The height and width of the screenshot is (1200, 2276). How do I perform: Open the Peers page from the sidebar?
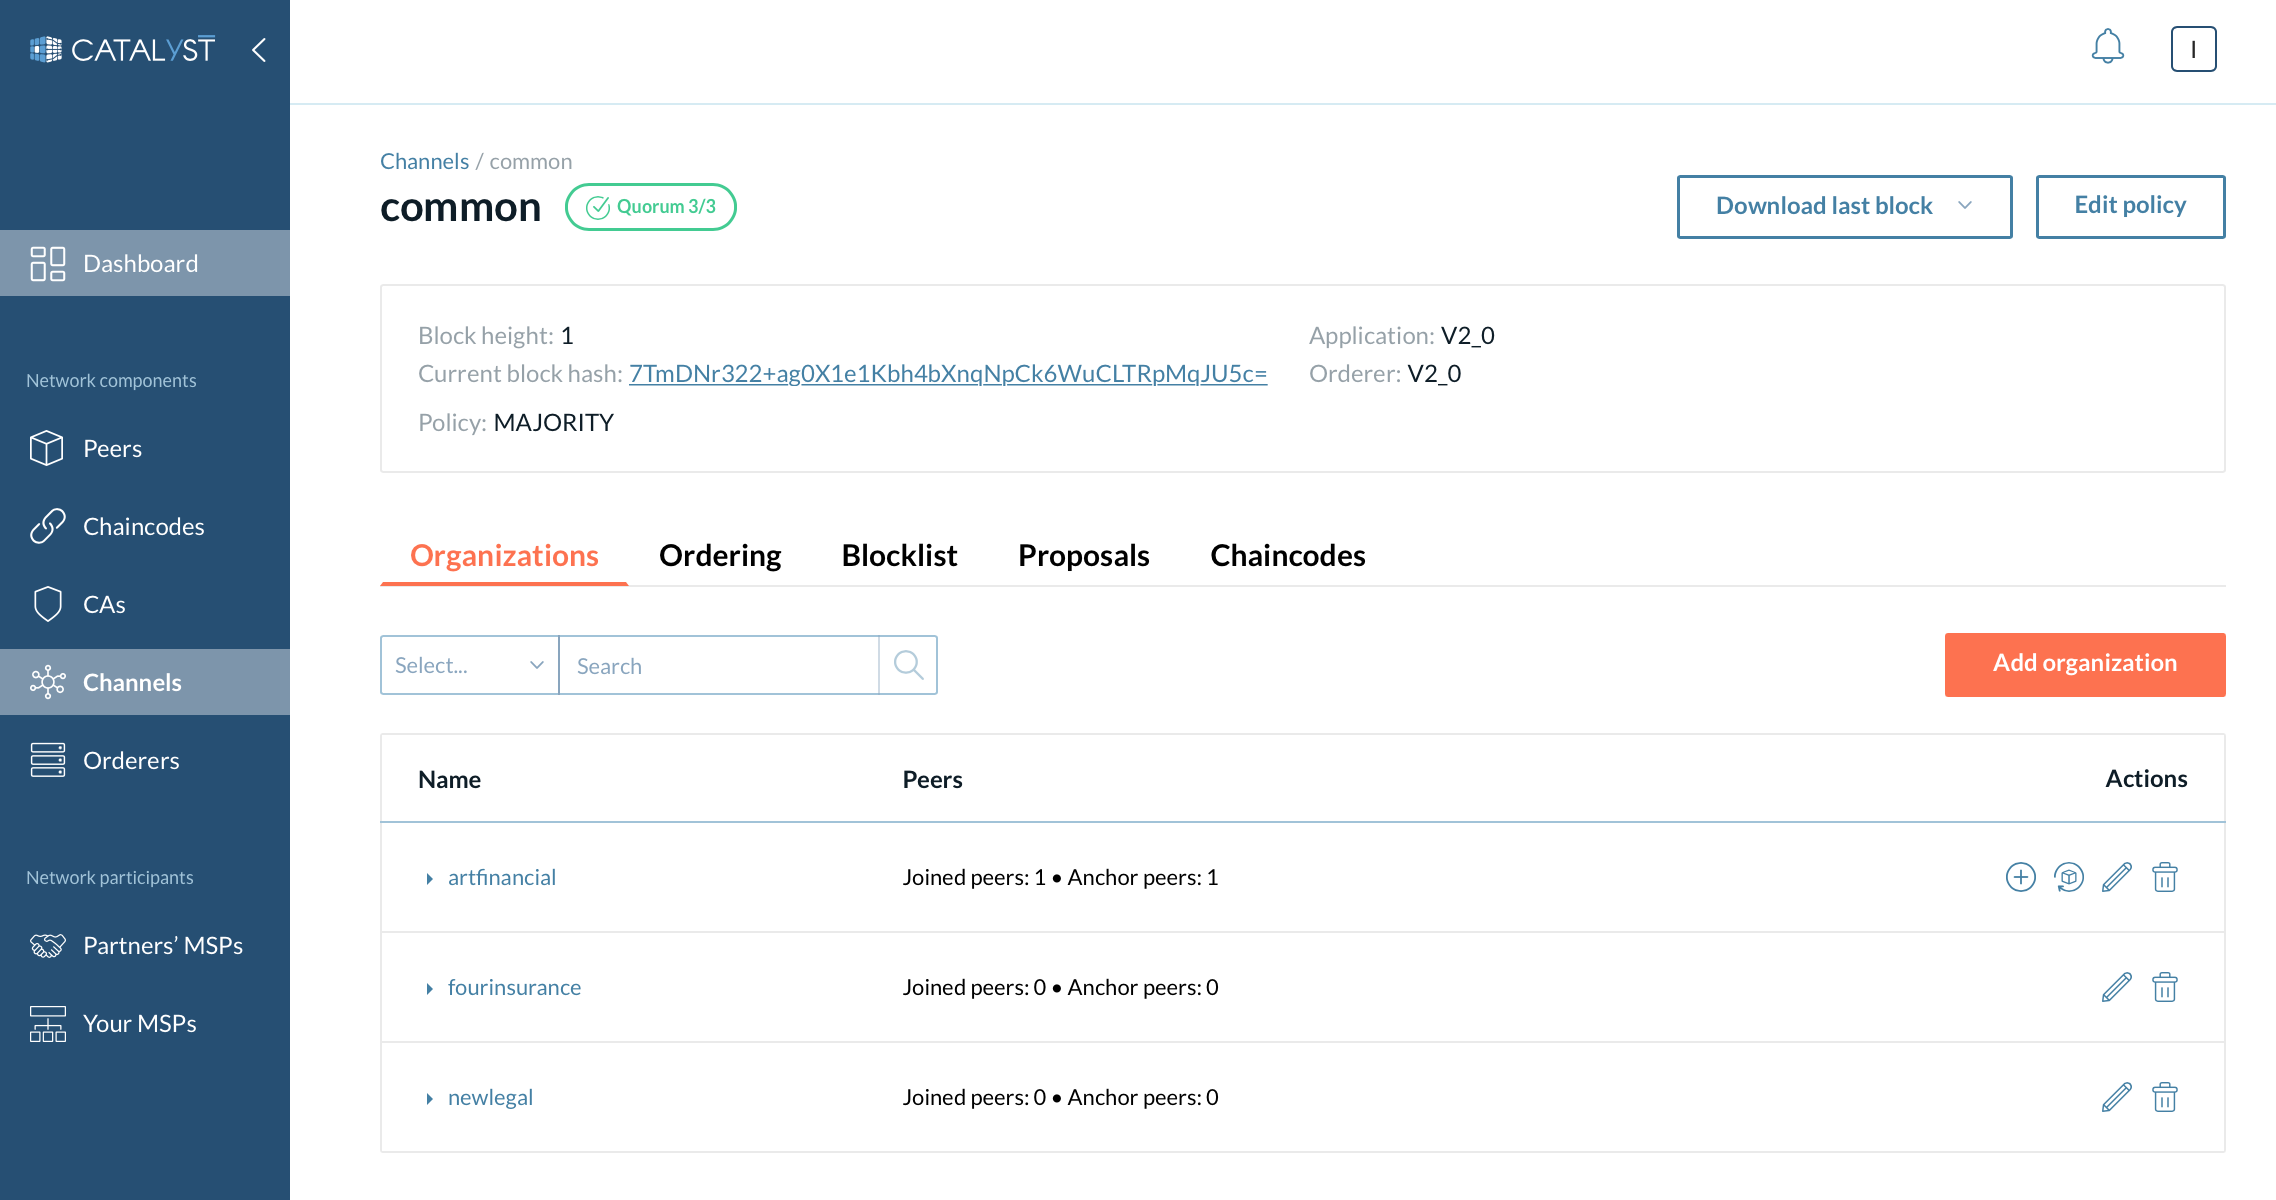[x=112, y=448]
